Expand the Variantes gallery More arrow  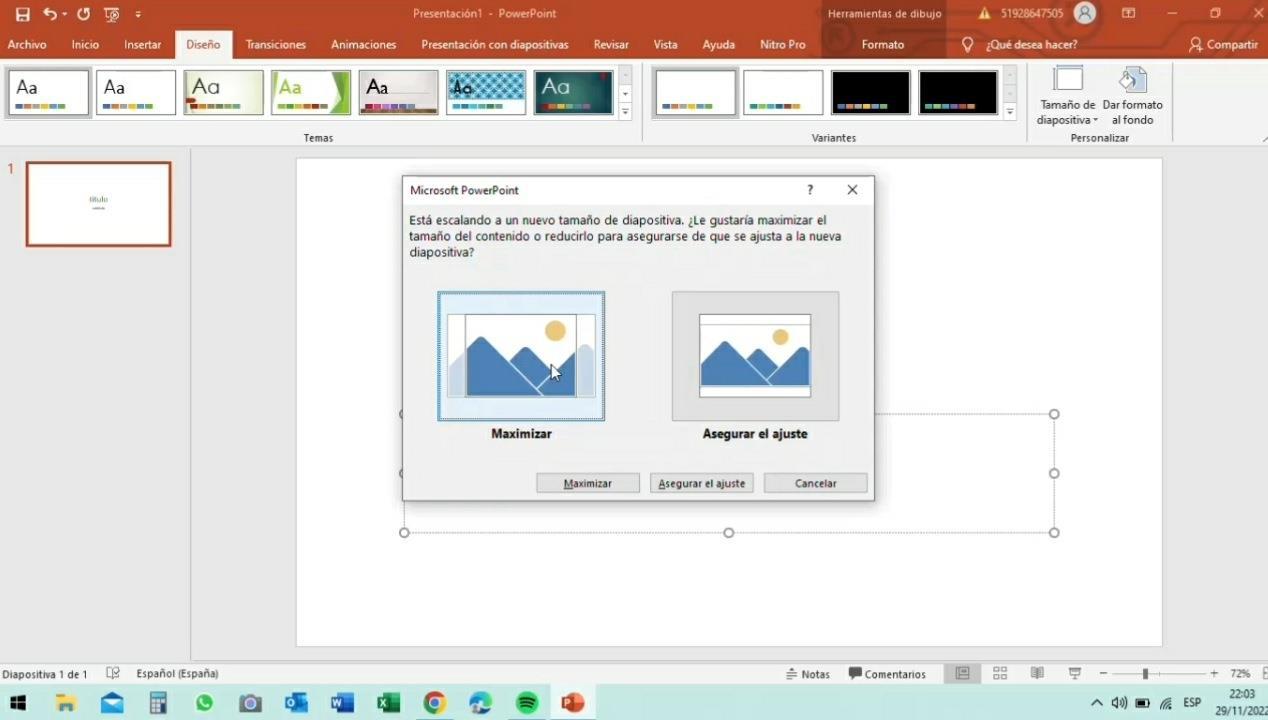click(1010, 112)
